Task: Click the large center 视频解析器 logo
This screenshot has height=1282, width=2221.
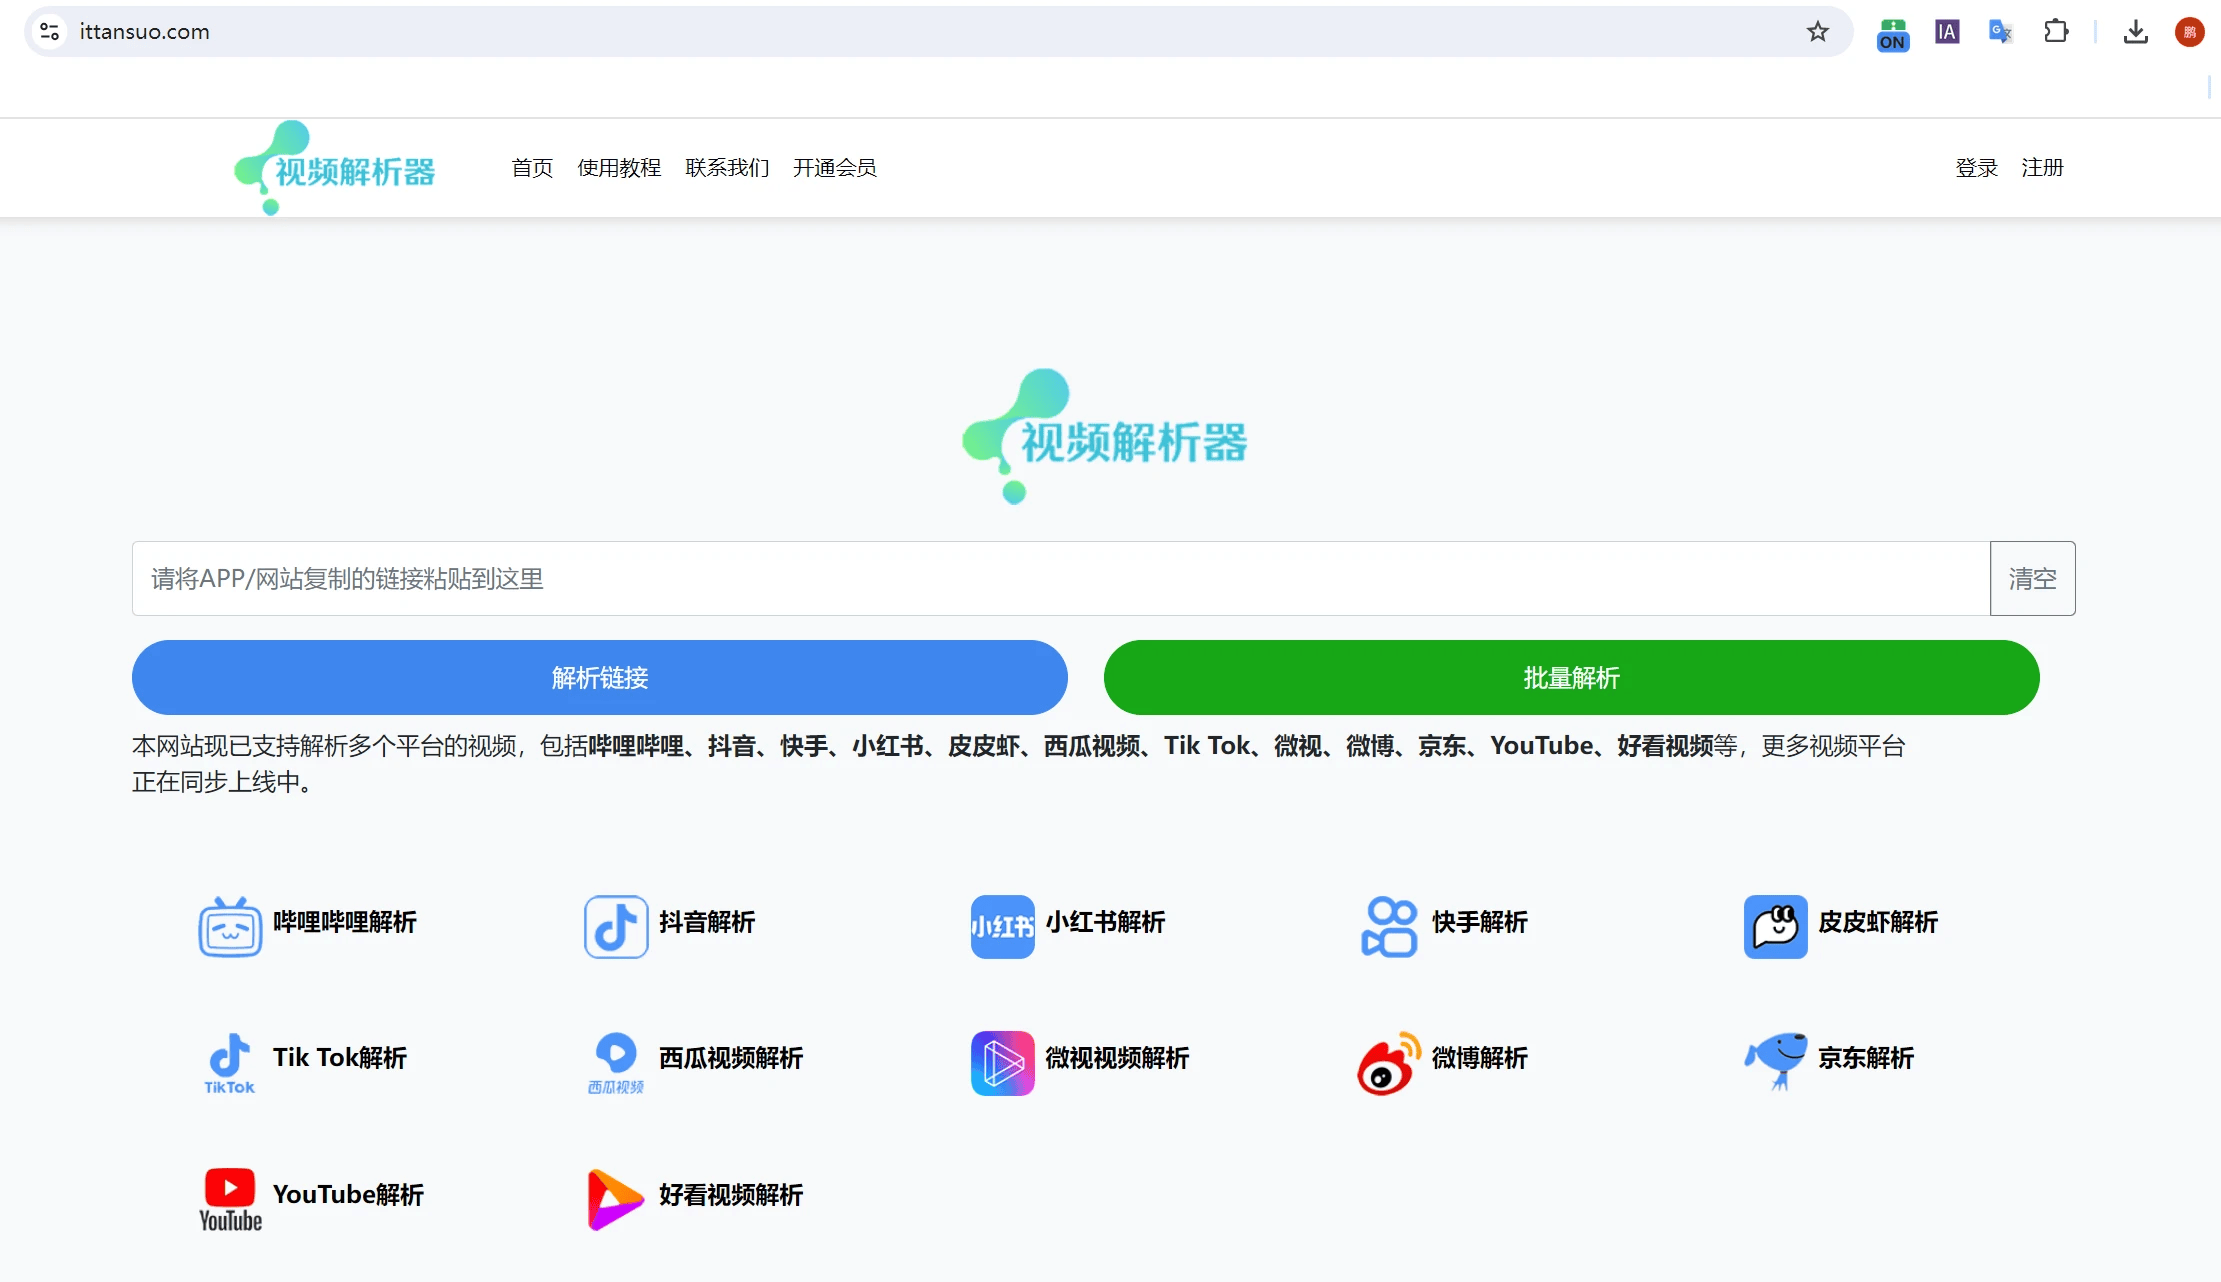Action: [x=1104, y=437]
